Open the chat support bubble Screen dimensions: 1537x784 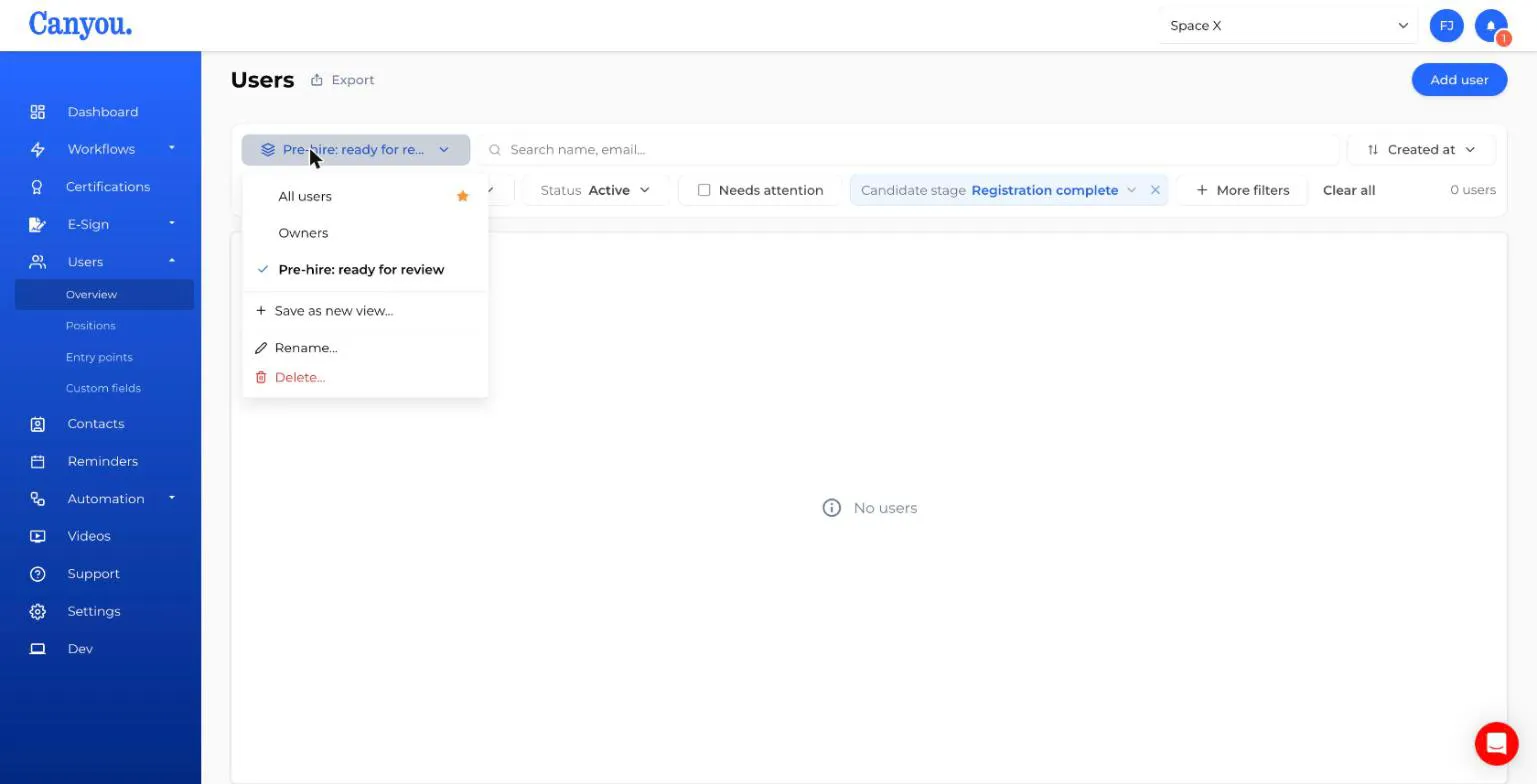point(1496,743)
